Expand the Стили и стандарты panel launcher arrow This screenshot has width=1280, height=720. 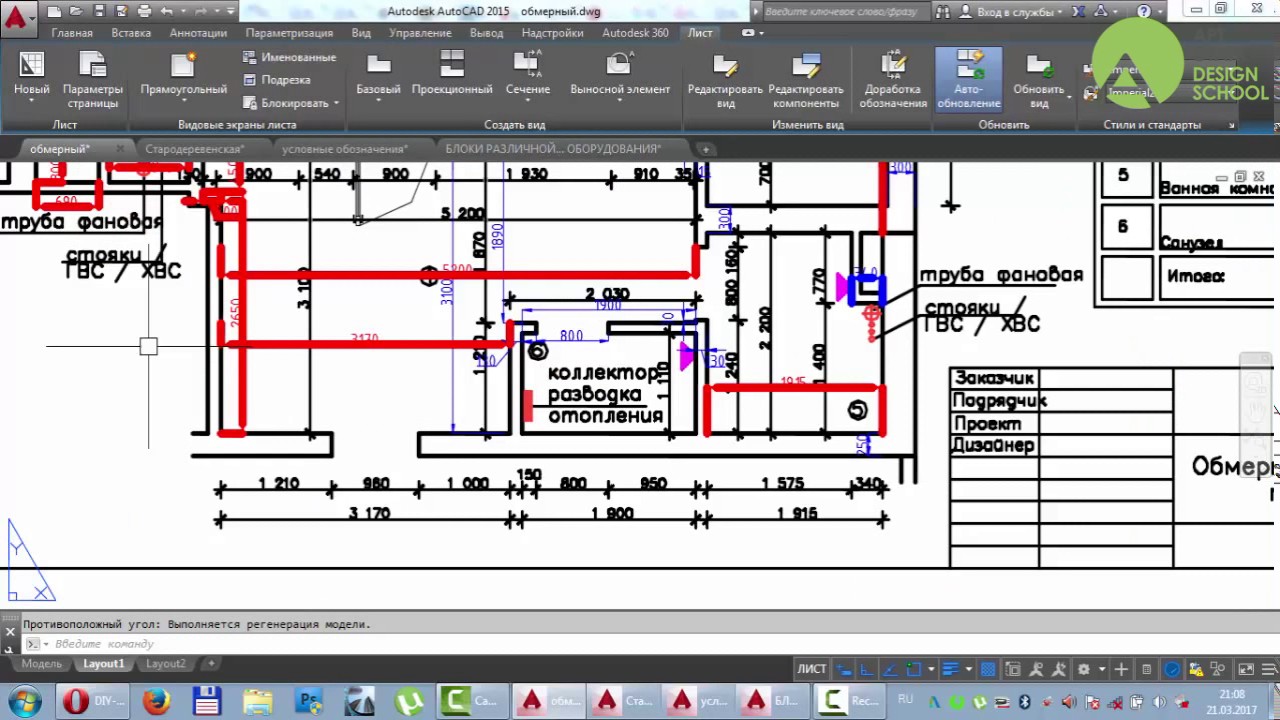click(1231, 125)
